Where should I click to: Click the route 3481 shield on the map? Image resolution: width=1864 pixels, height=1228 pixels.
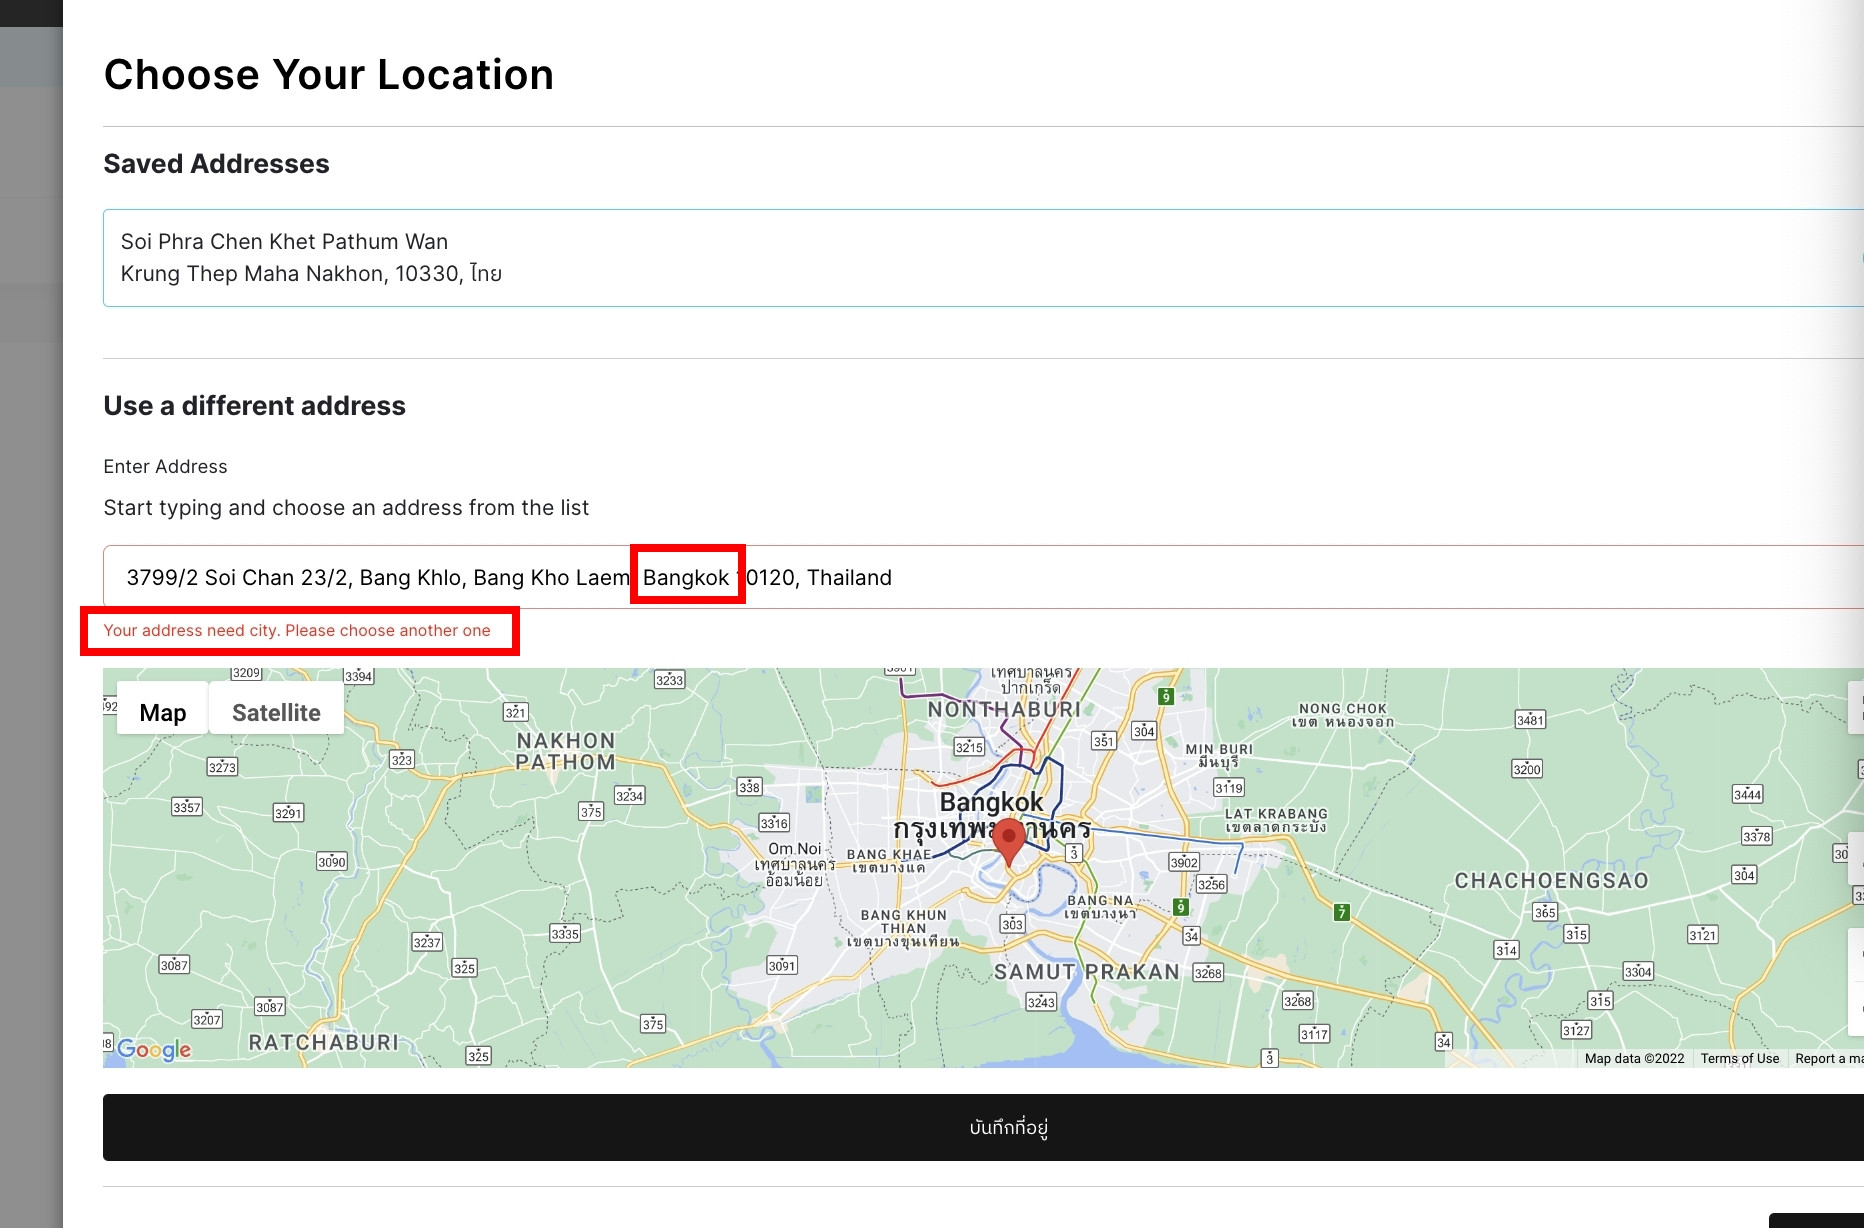1530,720
